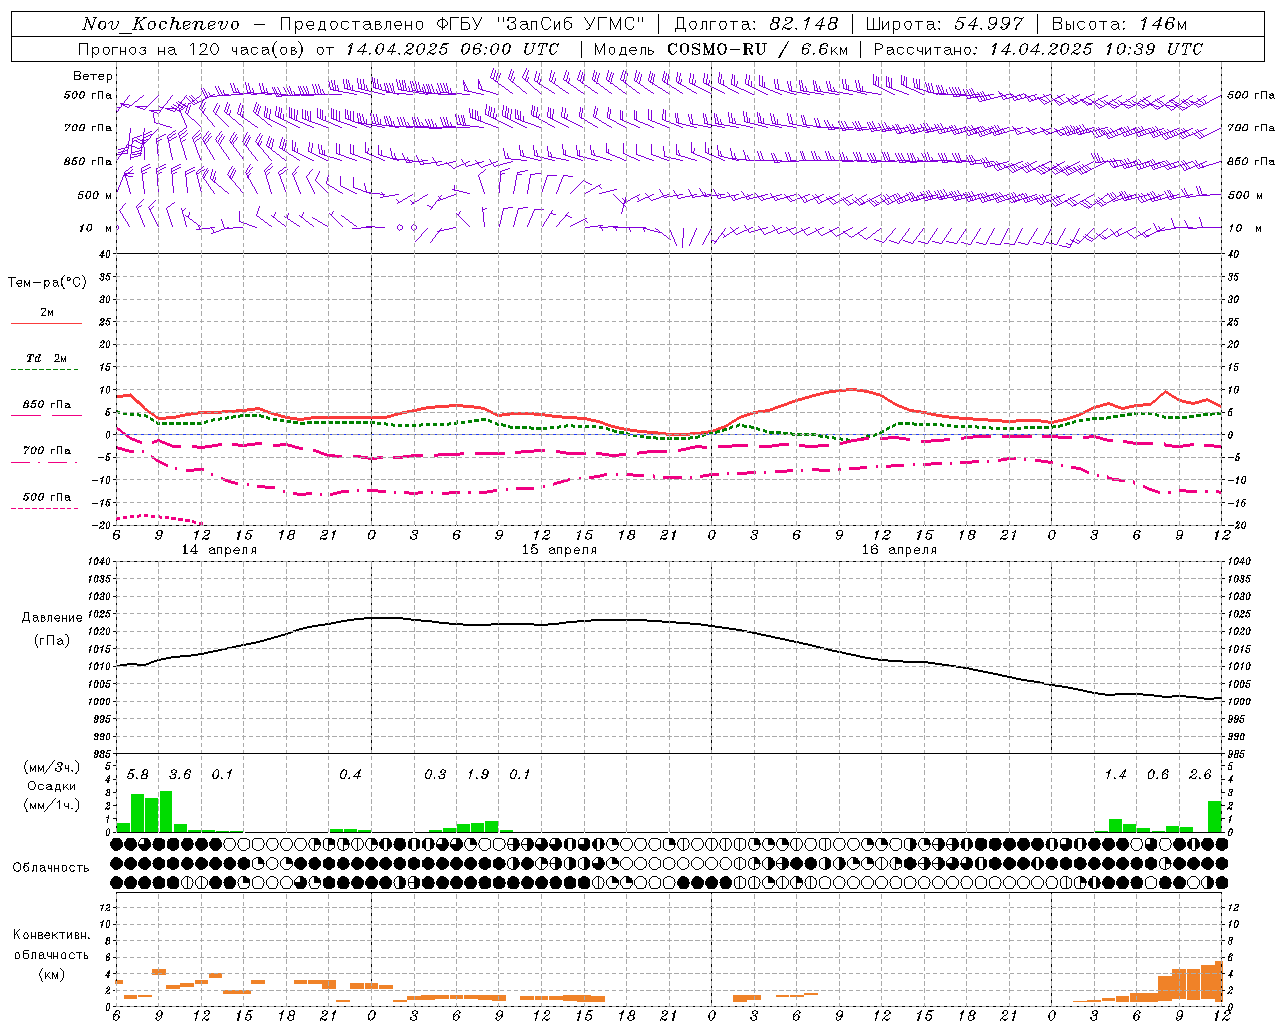Click the (гПа) pressure unit label
Viewport: 1280px width, 1024px height.
(52, 640)
